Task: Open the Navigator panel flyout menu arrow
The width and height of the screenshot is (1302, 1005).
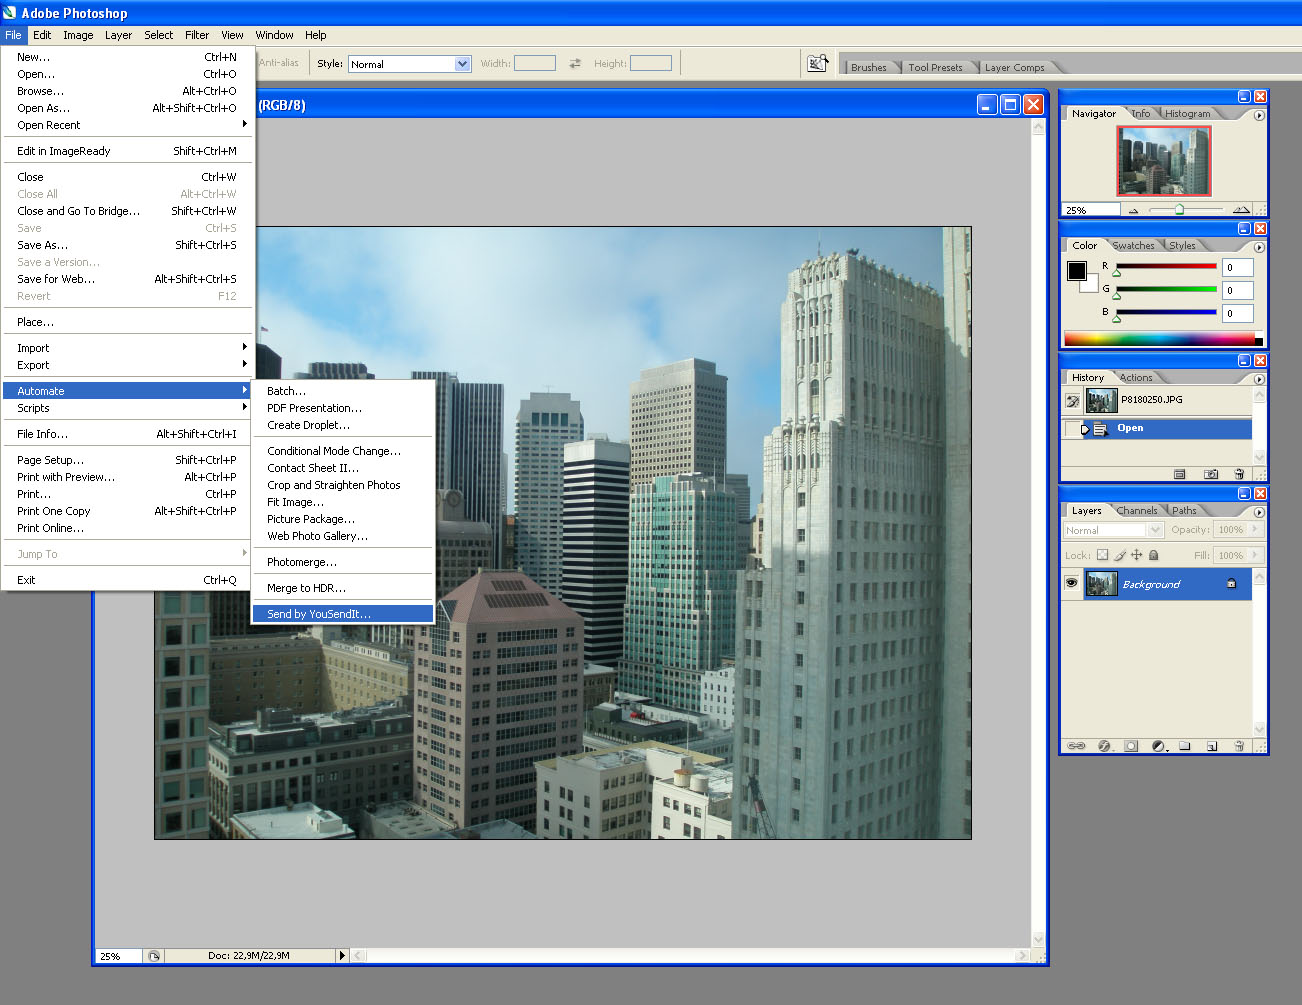Action: tap(1259, 115)
